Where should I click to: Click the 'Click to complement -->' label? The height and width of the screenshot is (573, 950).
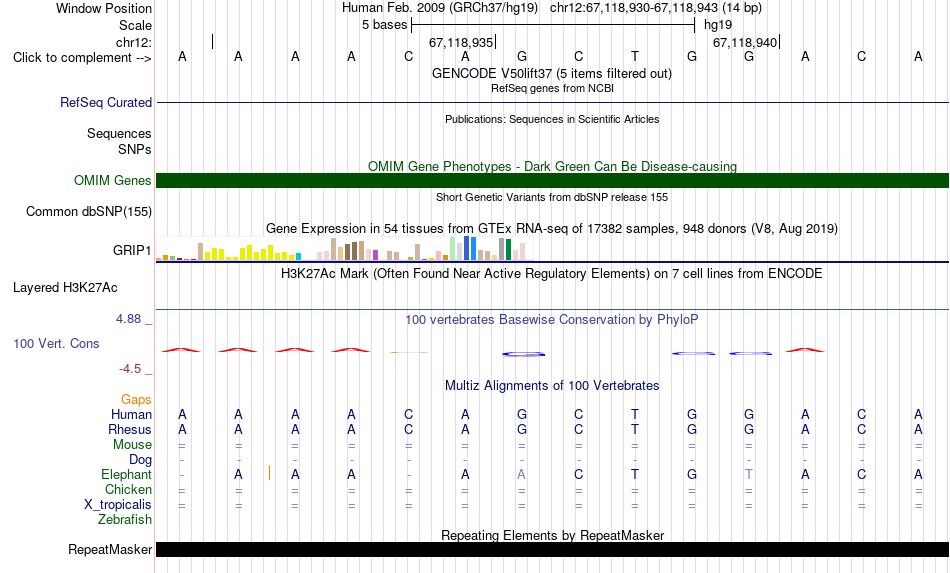pyautogui.click(x=82, y=58)
